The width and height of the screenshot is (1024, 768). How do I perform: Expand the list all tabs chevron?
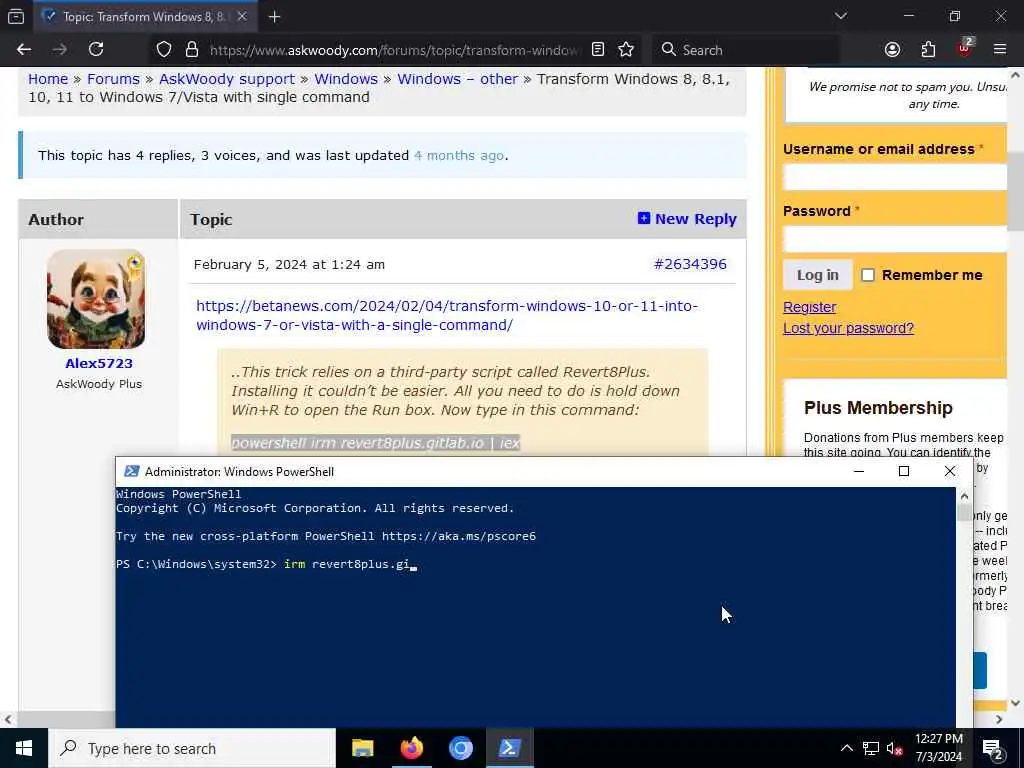point(840,16)
